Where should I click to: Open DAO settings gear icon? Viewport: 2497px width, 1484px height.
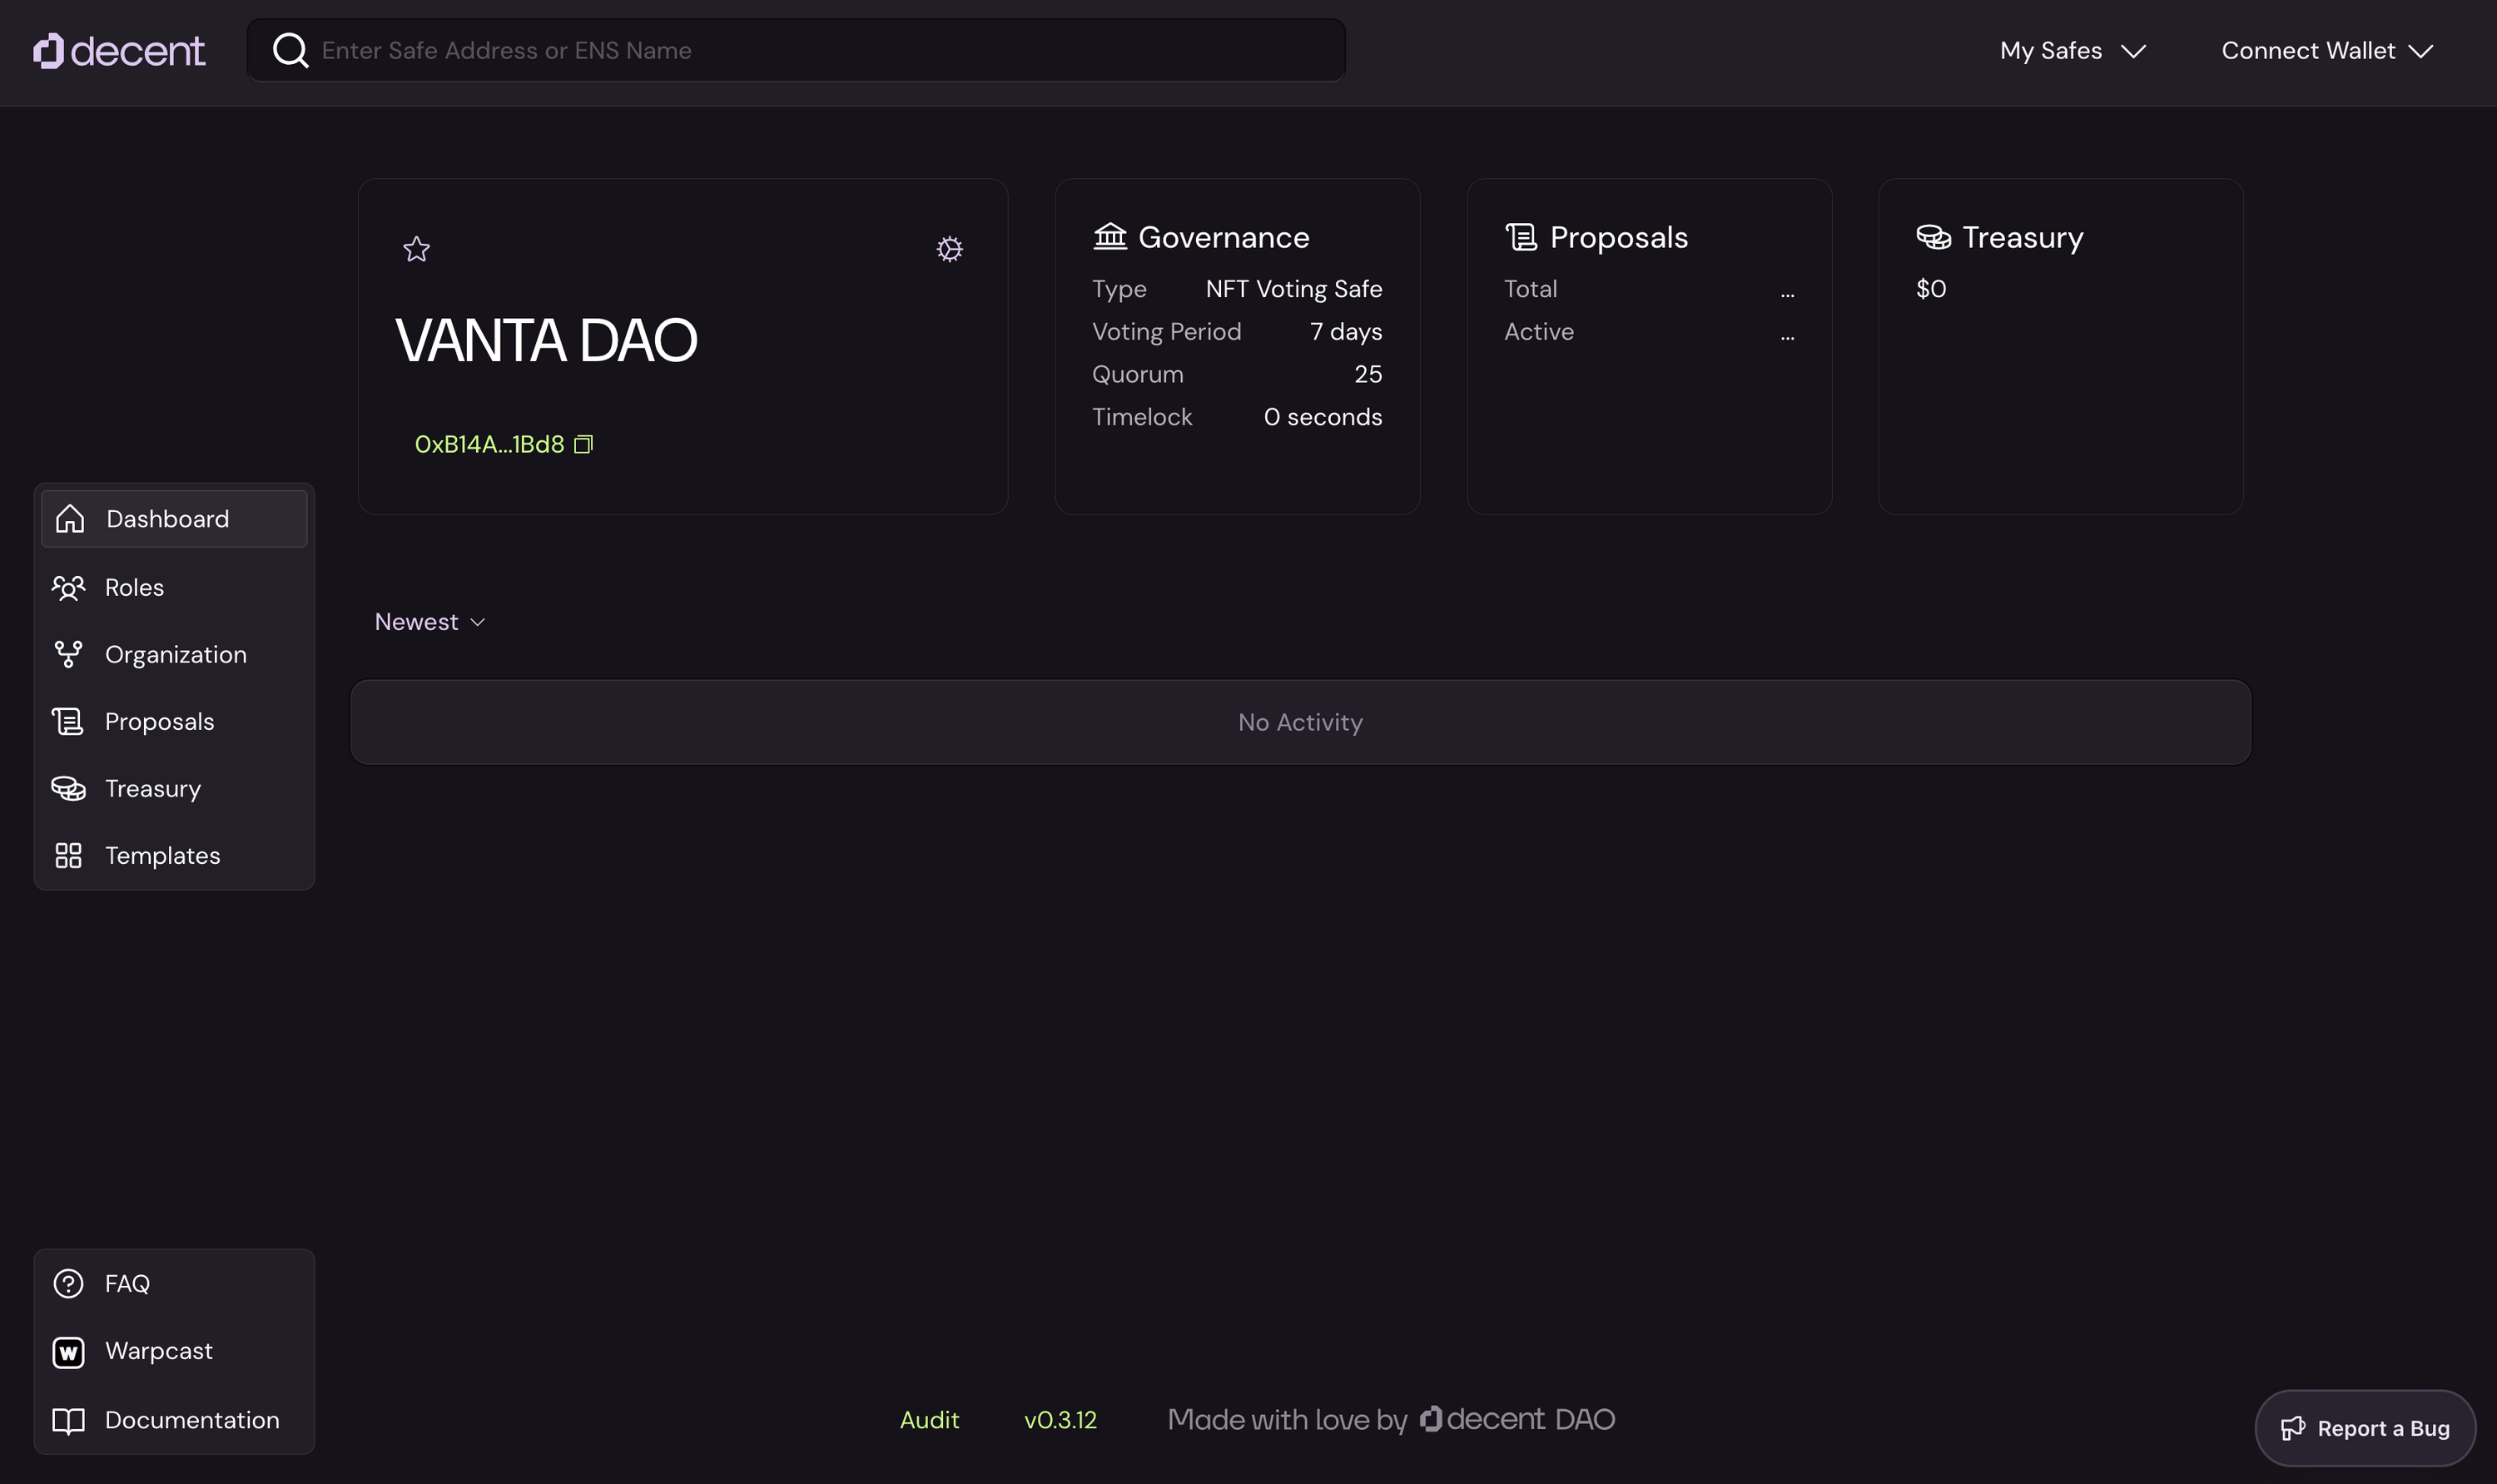pyautogui.click(x=949, y=249)
